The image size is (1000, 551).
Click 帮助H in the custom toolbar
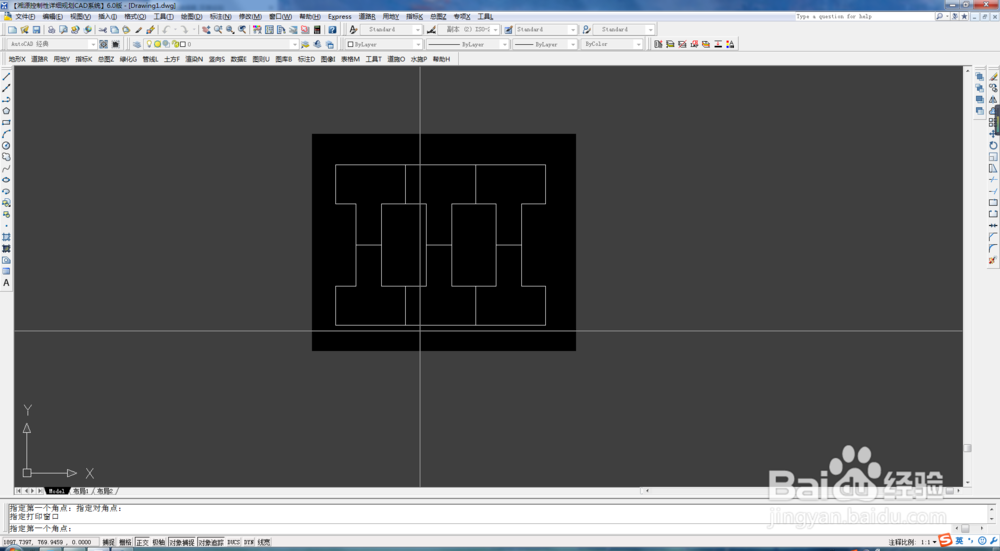pos(441,59)
